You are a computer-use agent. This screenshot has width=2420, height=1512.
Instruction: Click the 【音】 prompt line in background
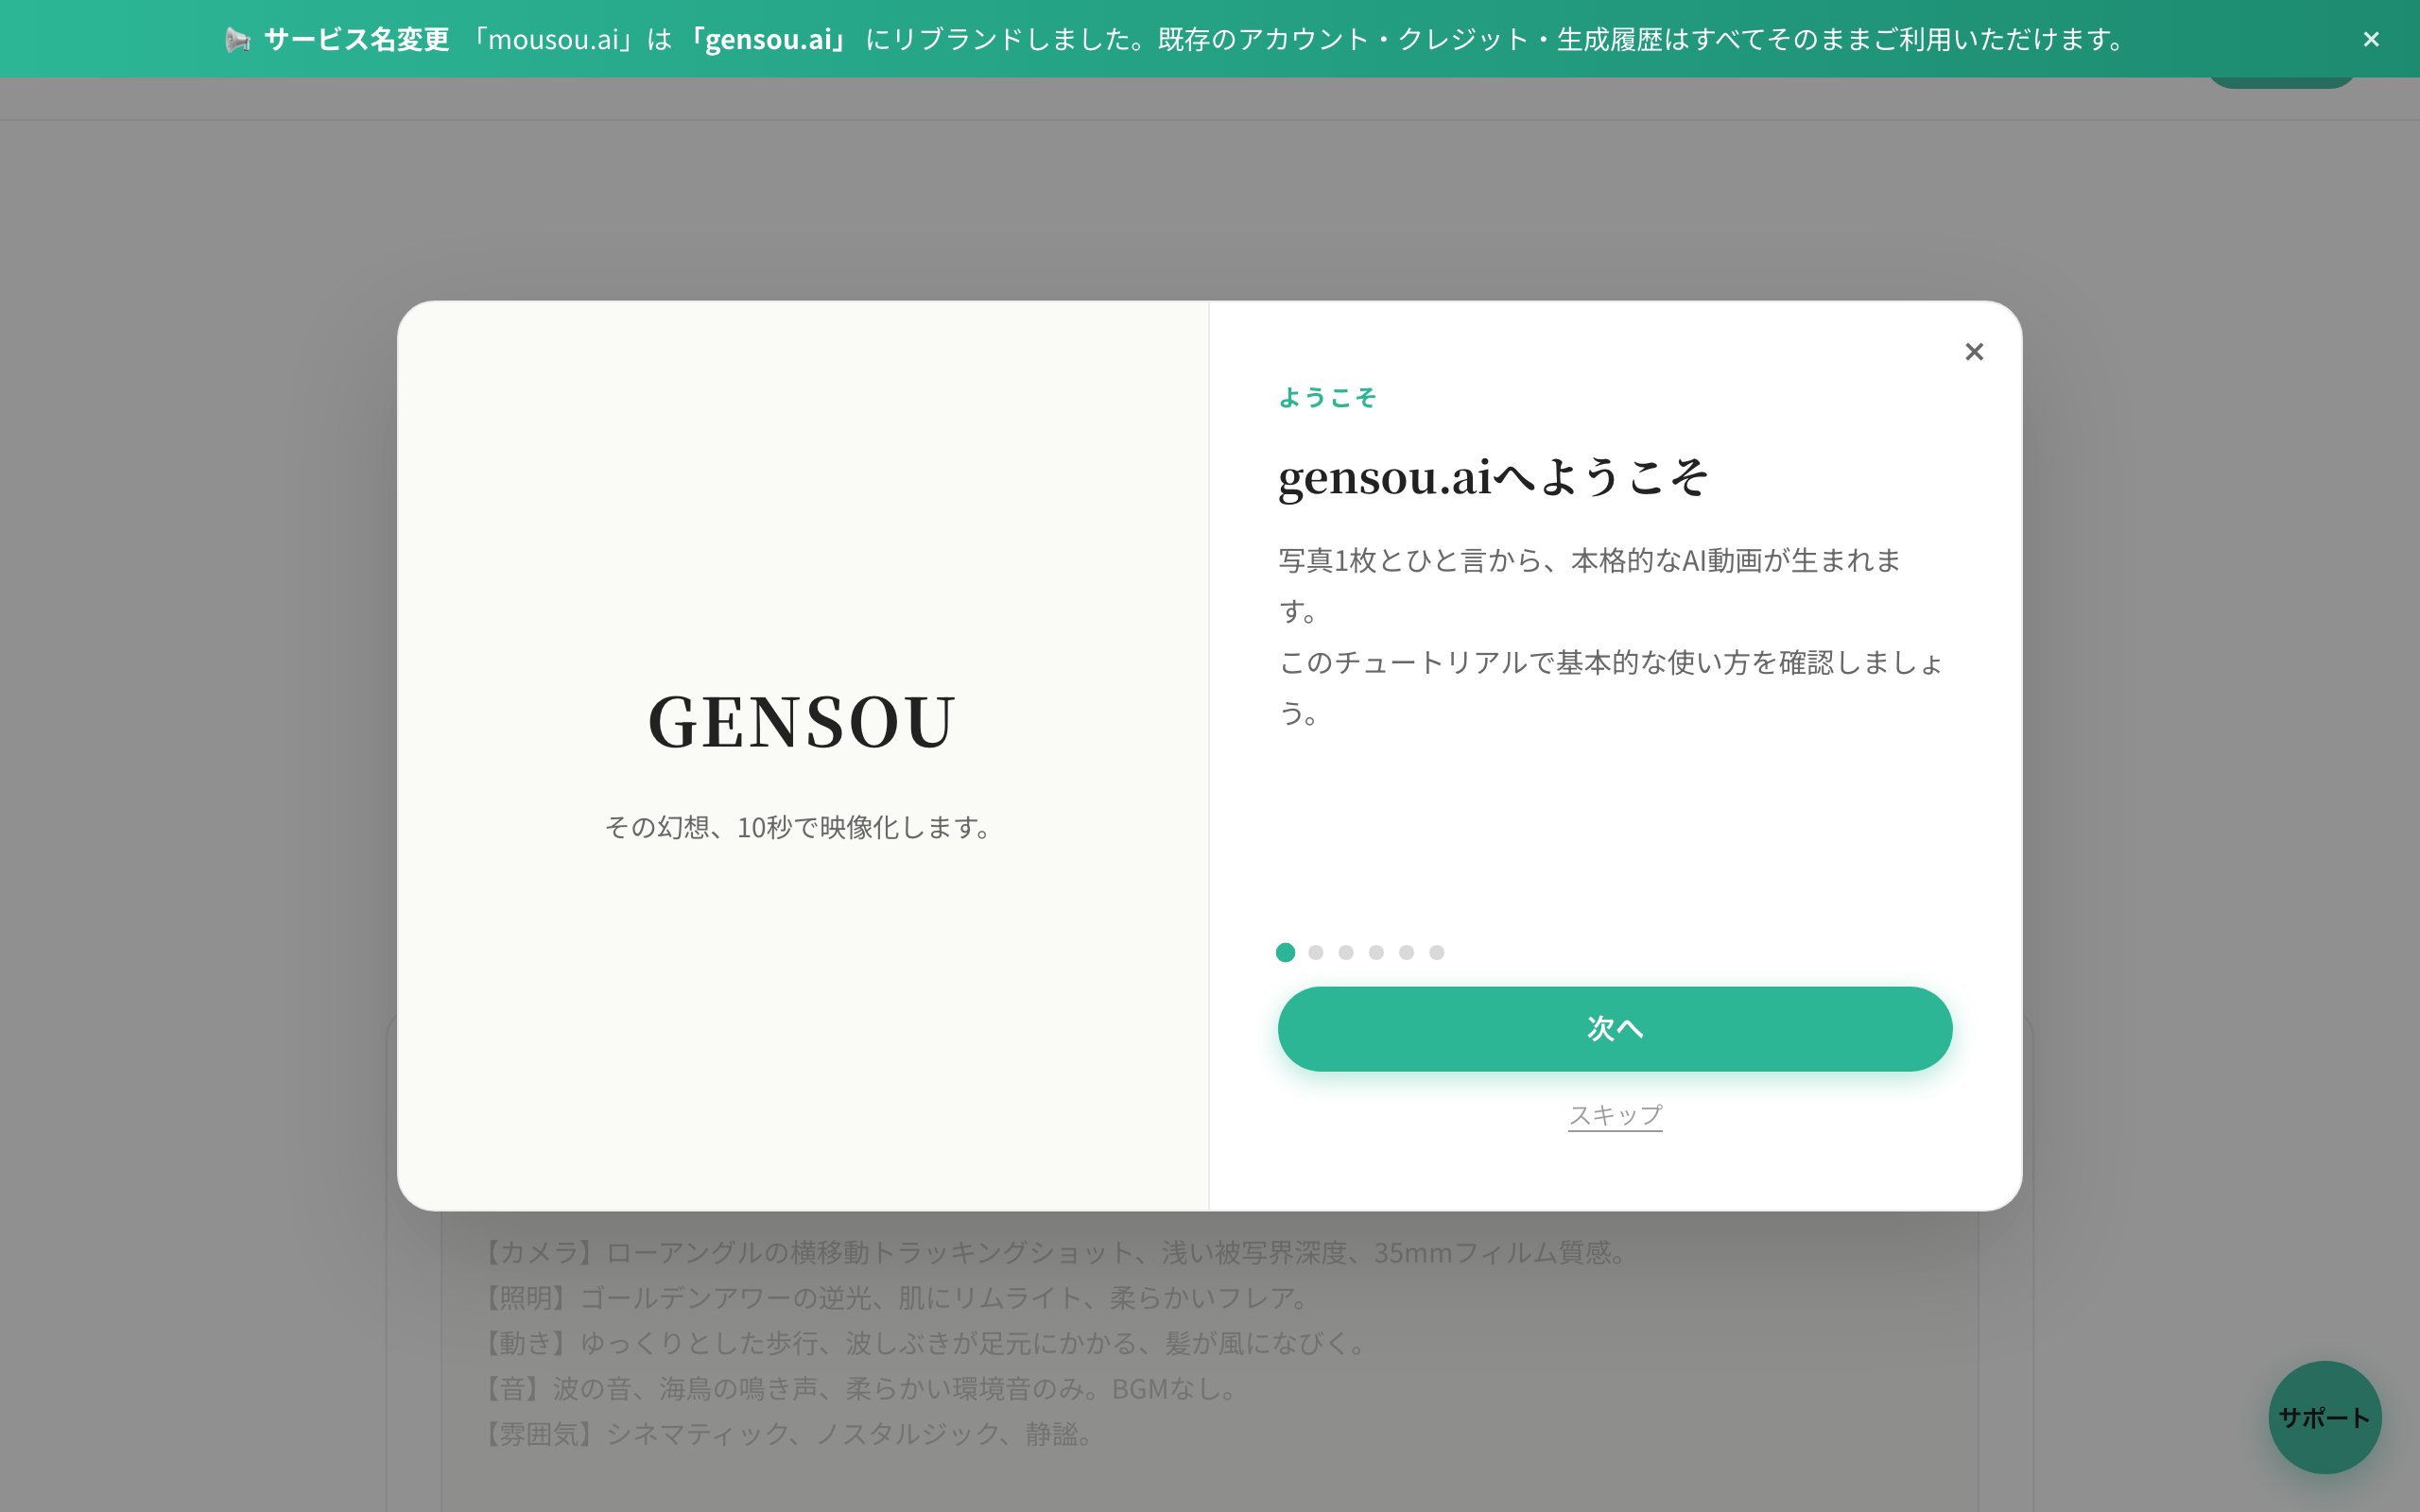click(x=861, y=1388)
